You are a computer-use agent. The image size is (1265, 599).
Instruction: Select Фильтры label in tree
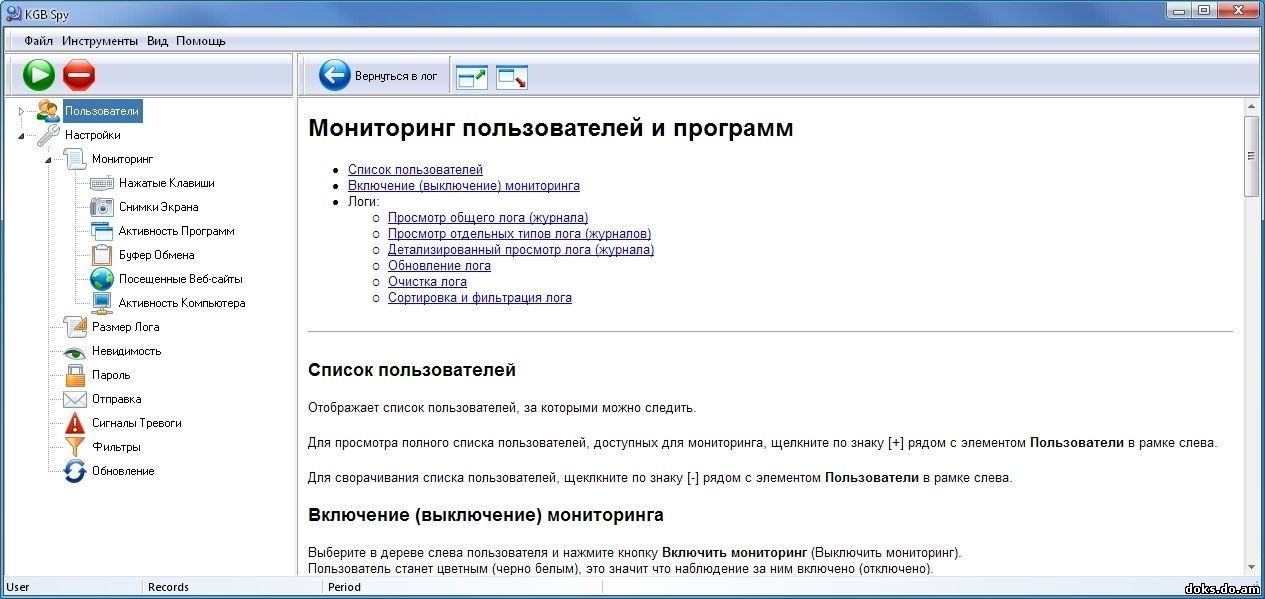[116, 447]
